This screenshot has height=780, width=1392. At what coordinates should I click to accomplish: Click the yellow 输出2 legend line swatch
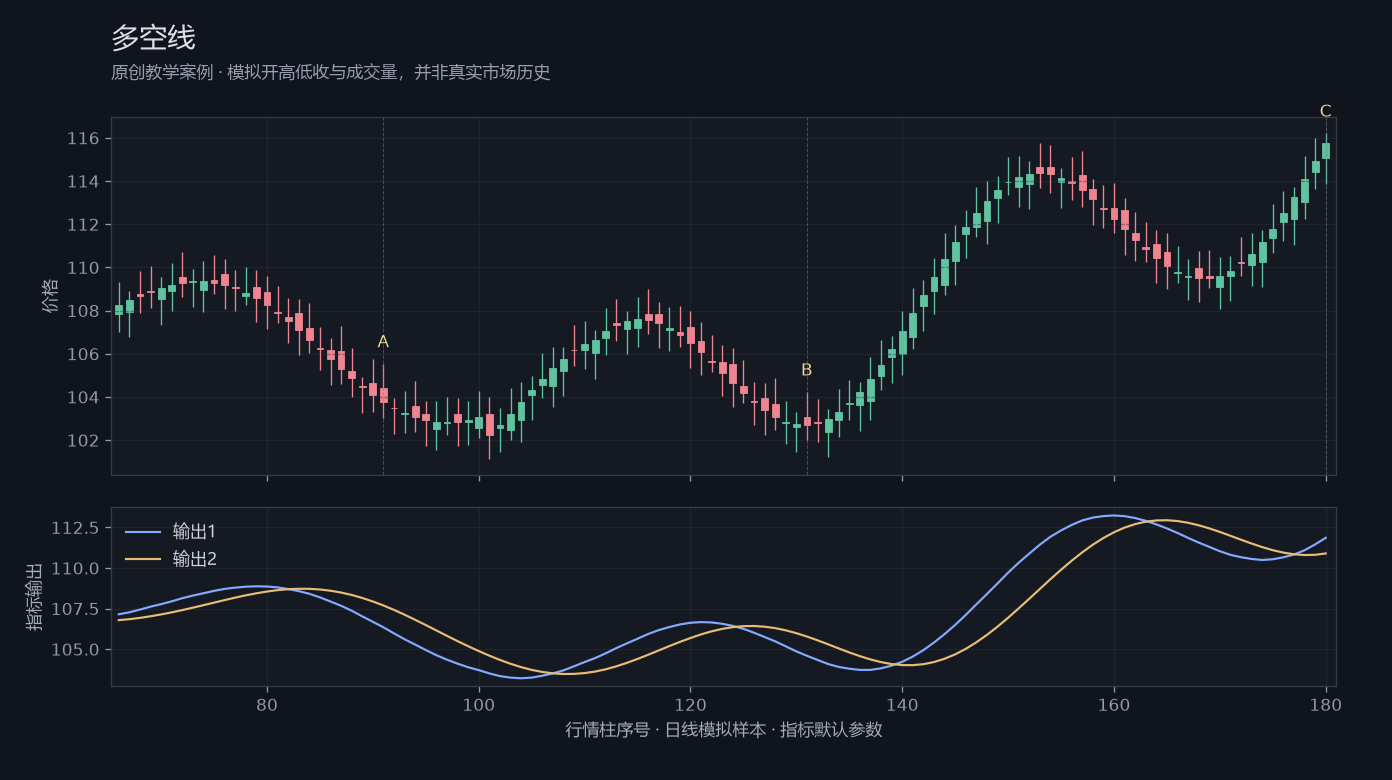click(x=143, y=559)
